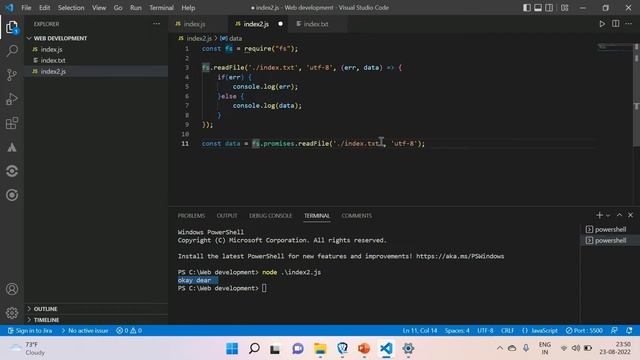
Task: Open the Explorer view in activity bar
Action: pos(12,28)
